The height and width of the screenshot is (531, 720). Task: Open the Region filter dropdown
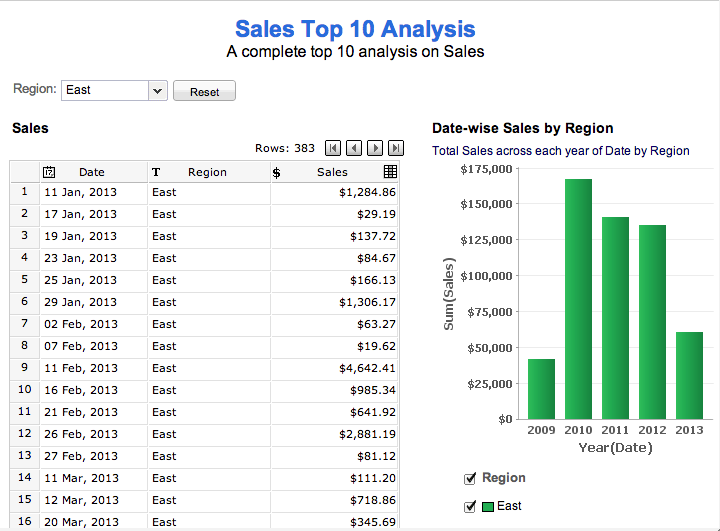(x=156, y=90)
